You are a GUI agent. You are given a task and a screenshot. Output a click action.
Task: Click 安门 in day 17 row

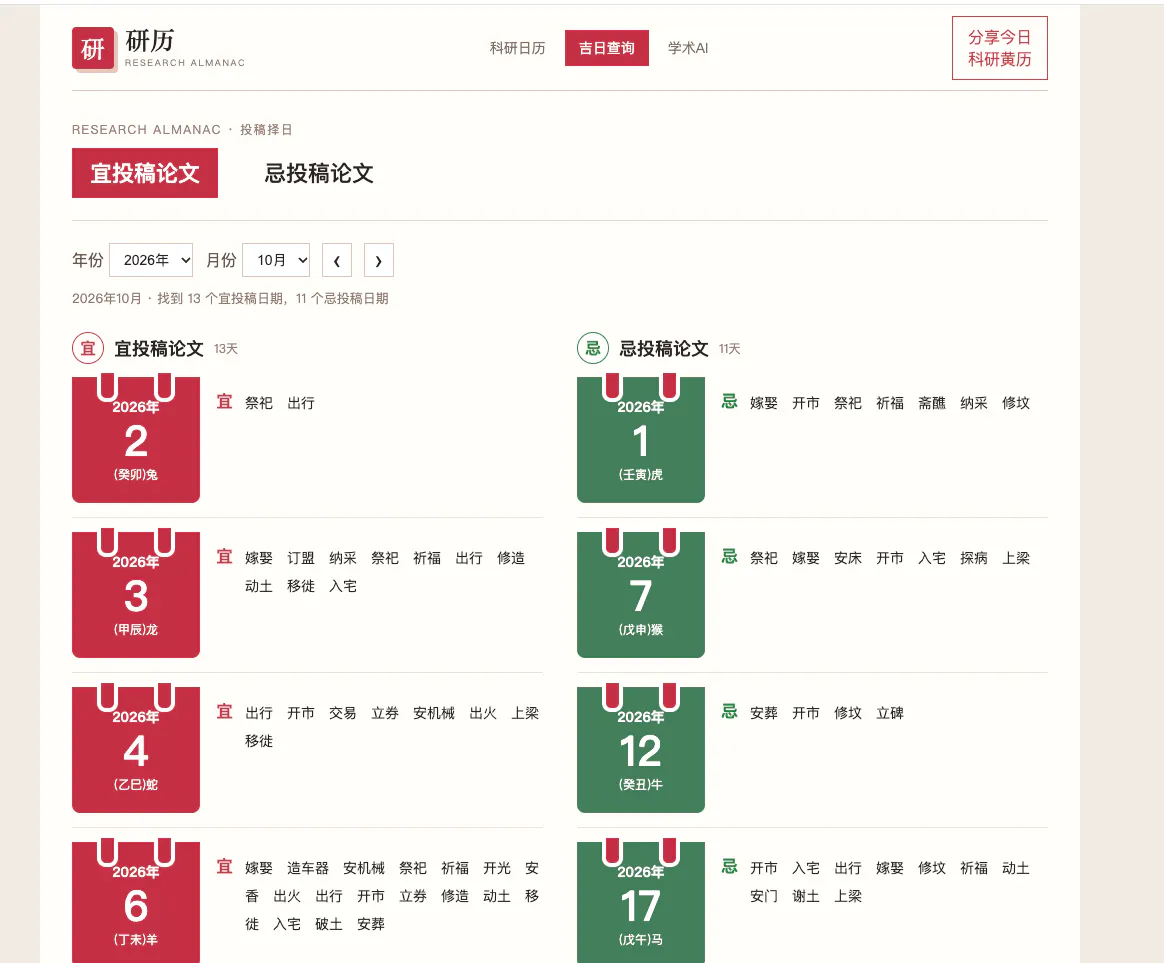coord(764,896)
